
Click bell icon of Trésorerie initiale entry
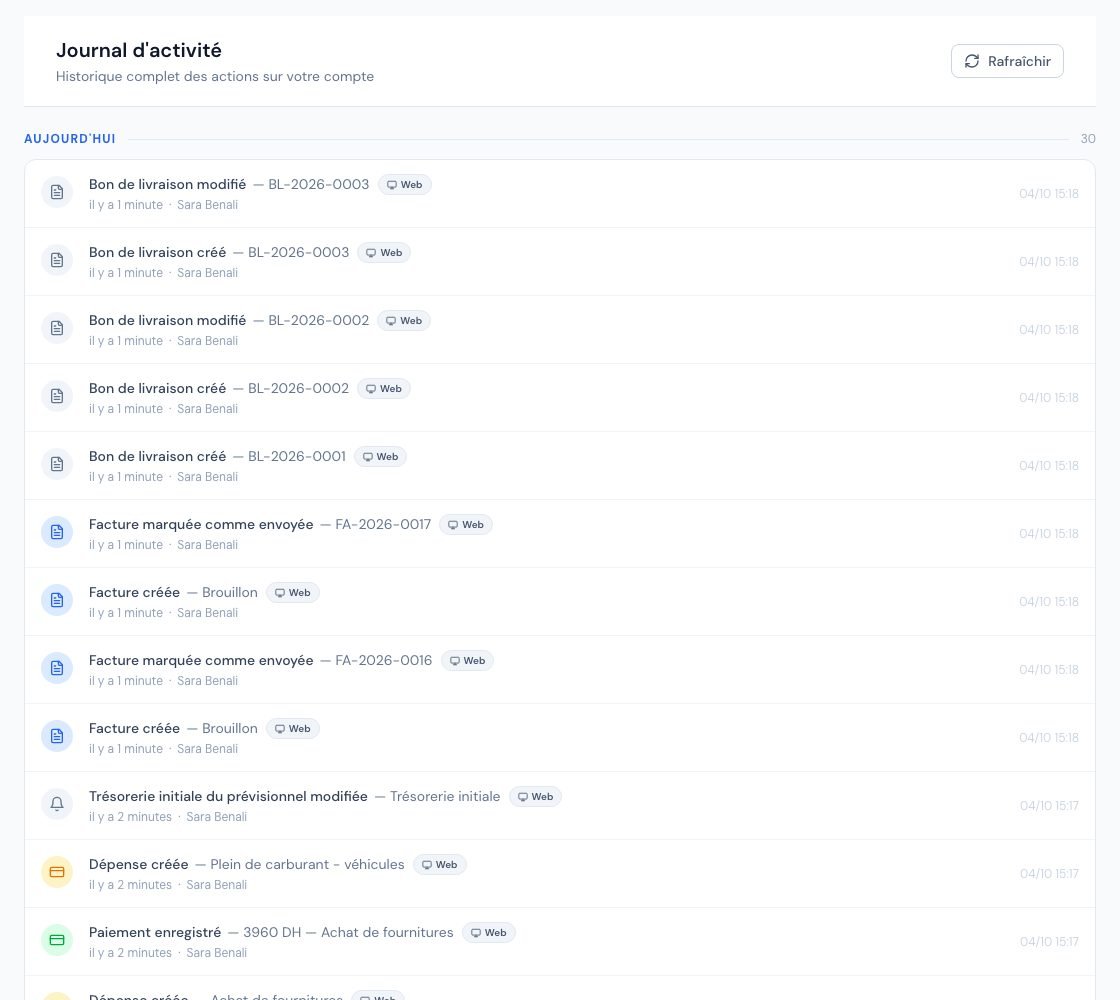[x=57, y=804]
